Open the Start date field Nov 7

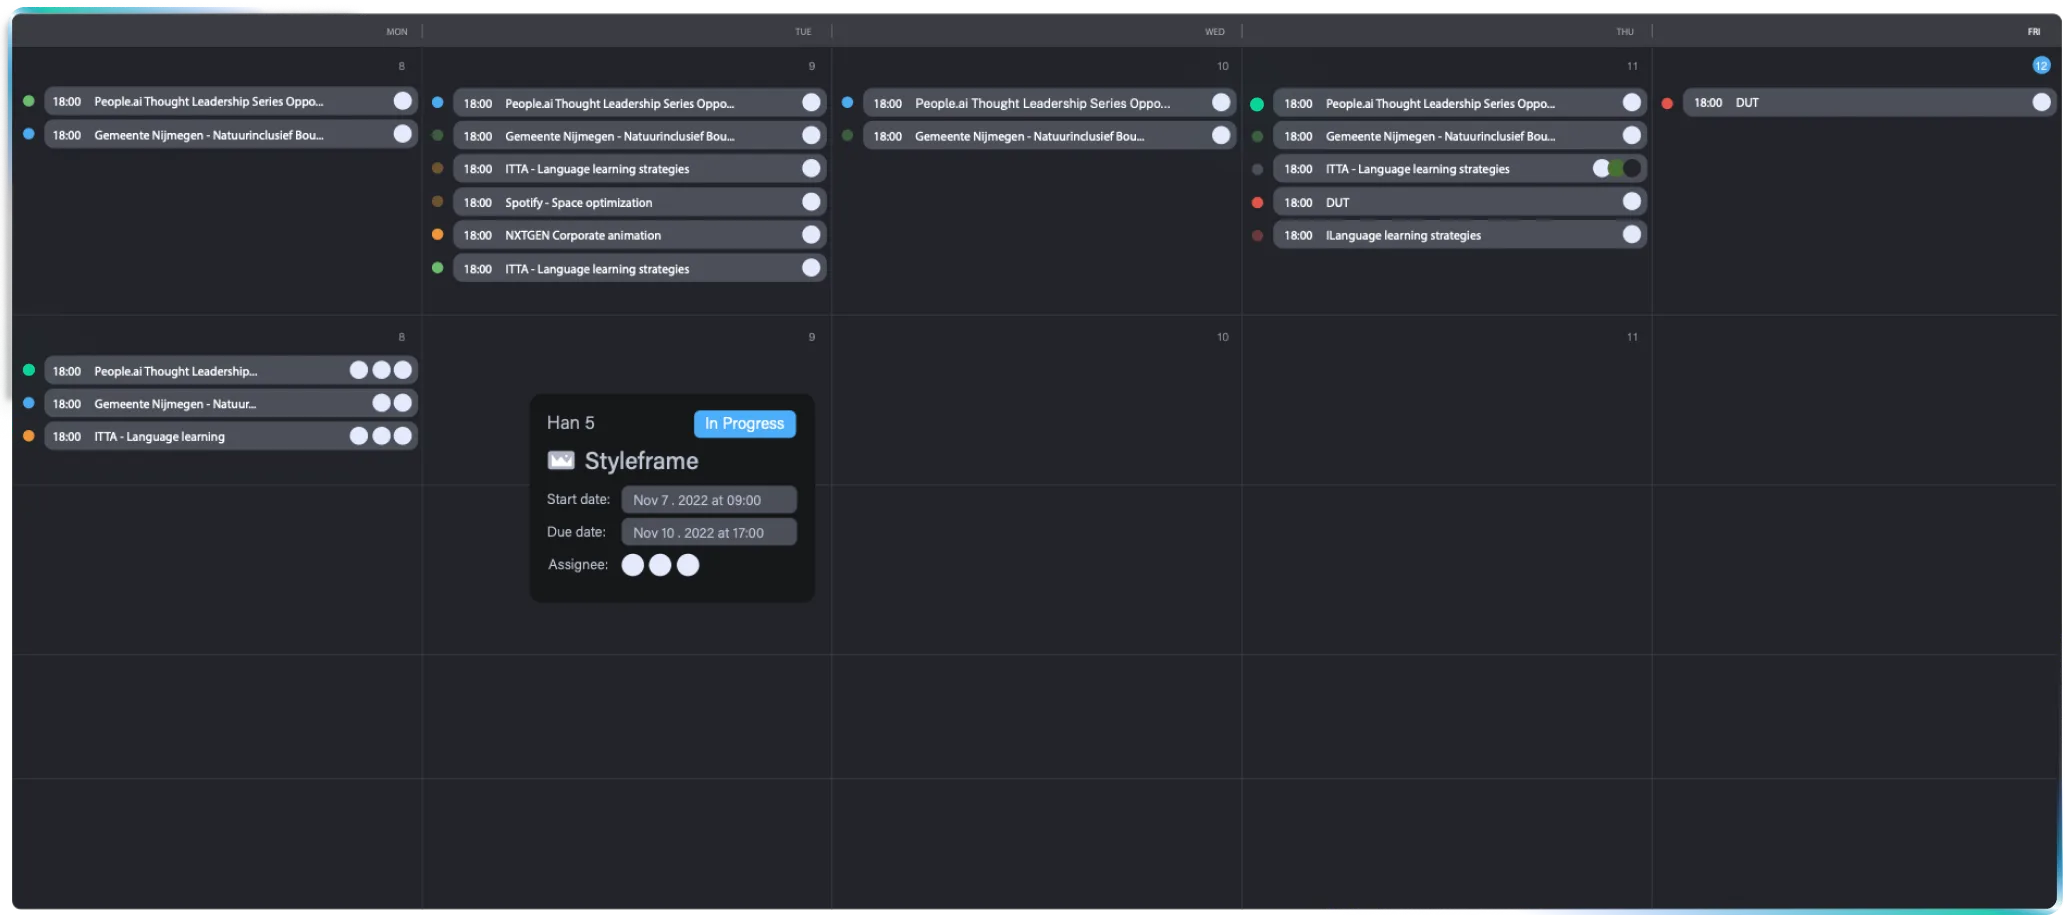tap(708, 500)
